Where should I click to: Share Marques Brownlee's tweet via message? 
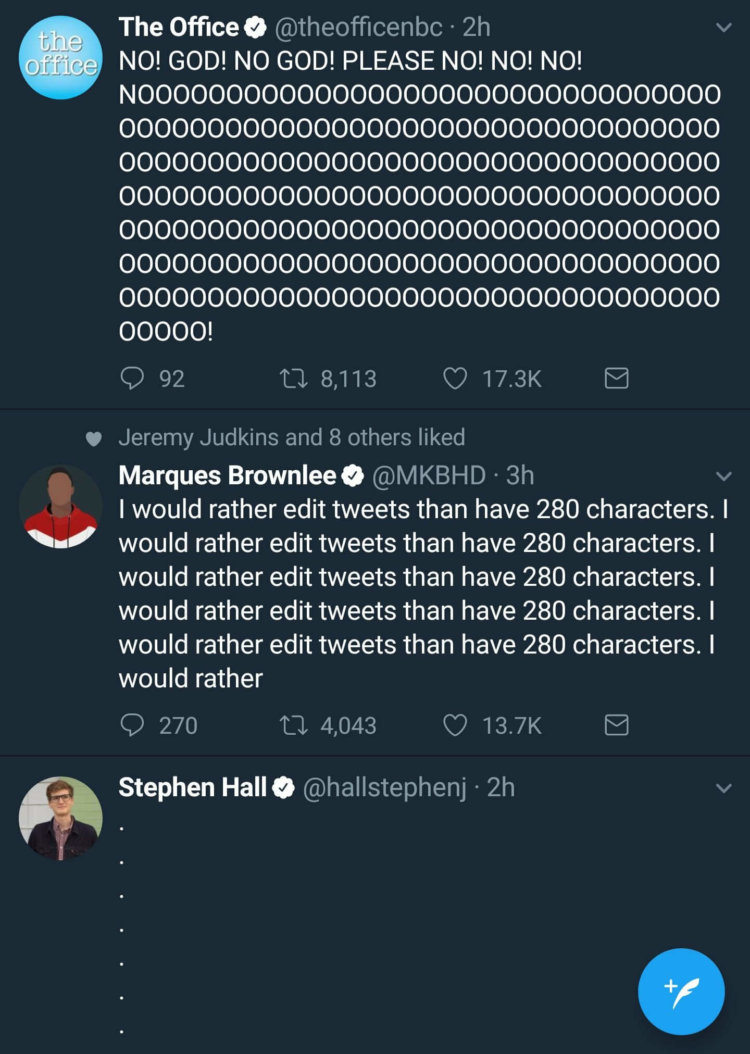[x=617, y=725]
